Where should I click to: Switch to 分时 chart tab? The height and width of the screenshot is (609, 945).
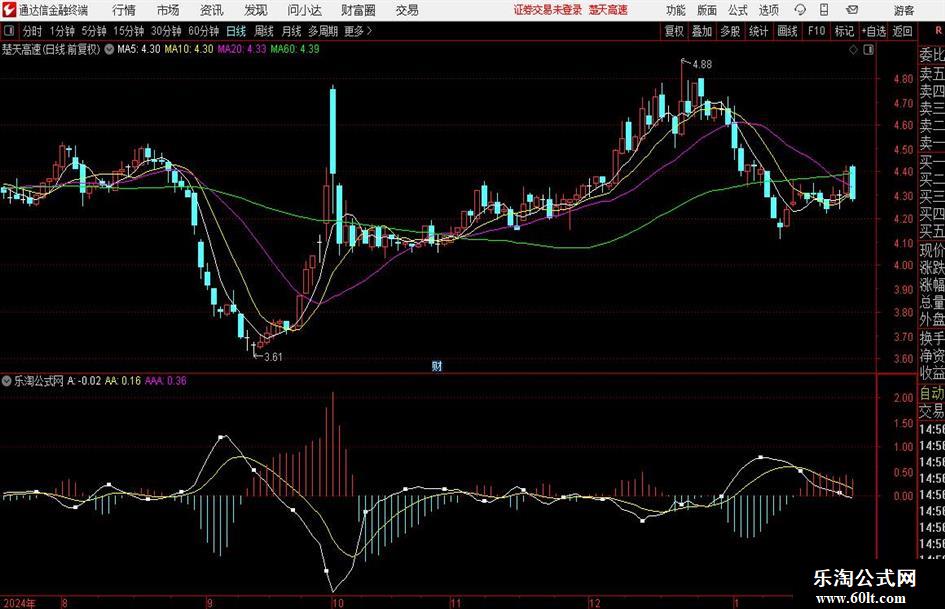coord(32,31)
